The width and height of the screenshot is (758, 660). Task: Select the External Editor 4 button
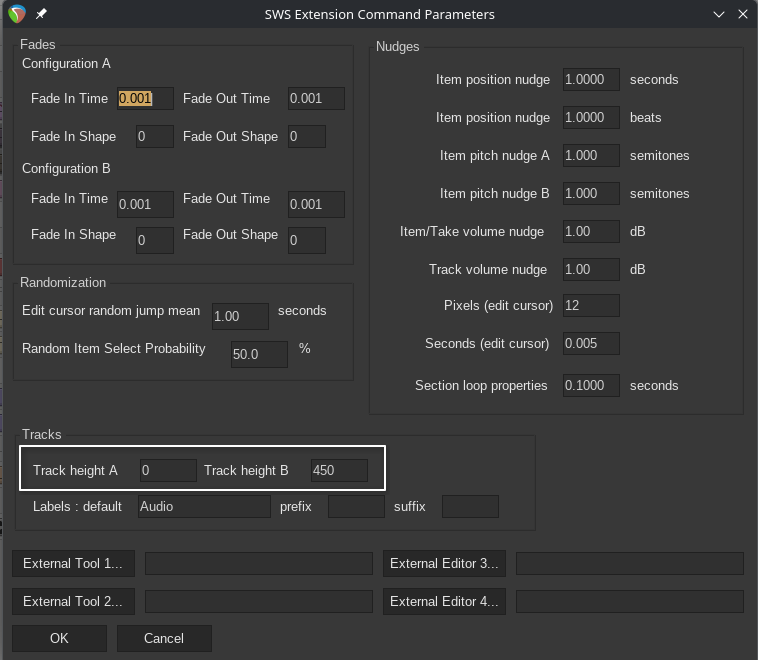pos(444,601)
